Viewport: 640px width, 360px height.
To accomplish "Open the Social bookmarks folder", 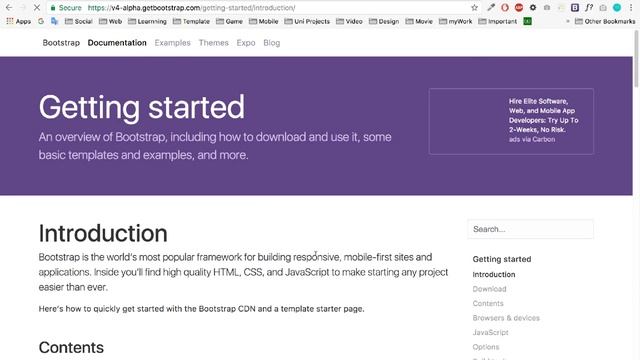I will click(x=78, y=21).
